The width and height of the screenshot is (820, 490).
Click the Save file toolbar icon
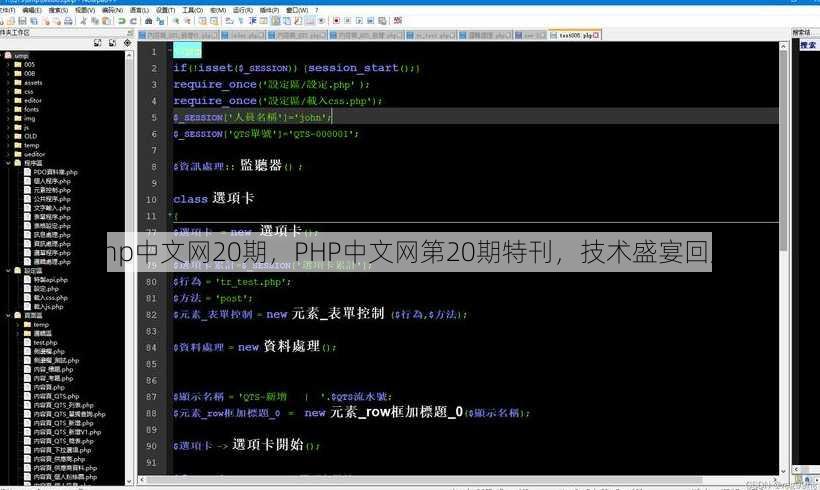point(22,21)
